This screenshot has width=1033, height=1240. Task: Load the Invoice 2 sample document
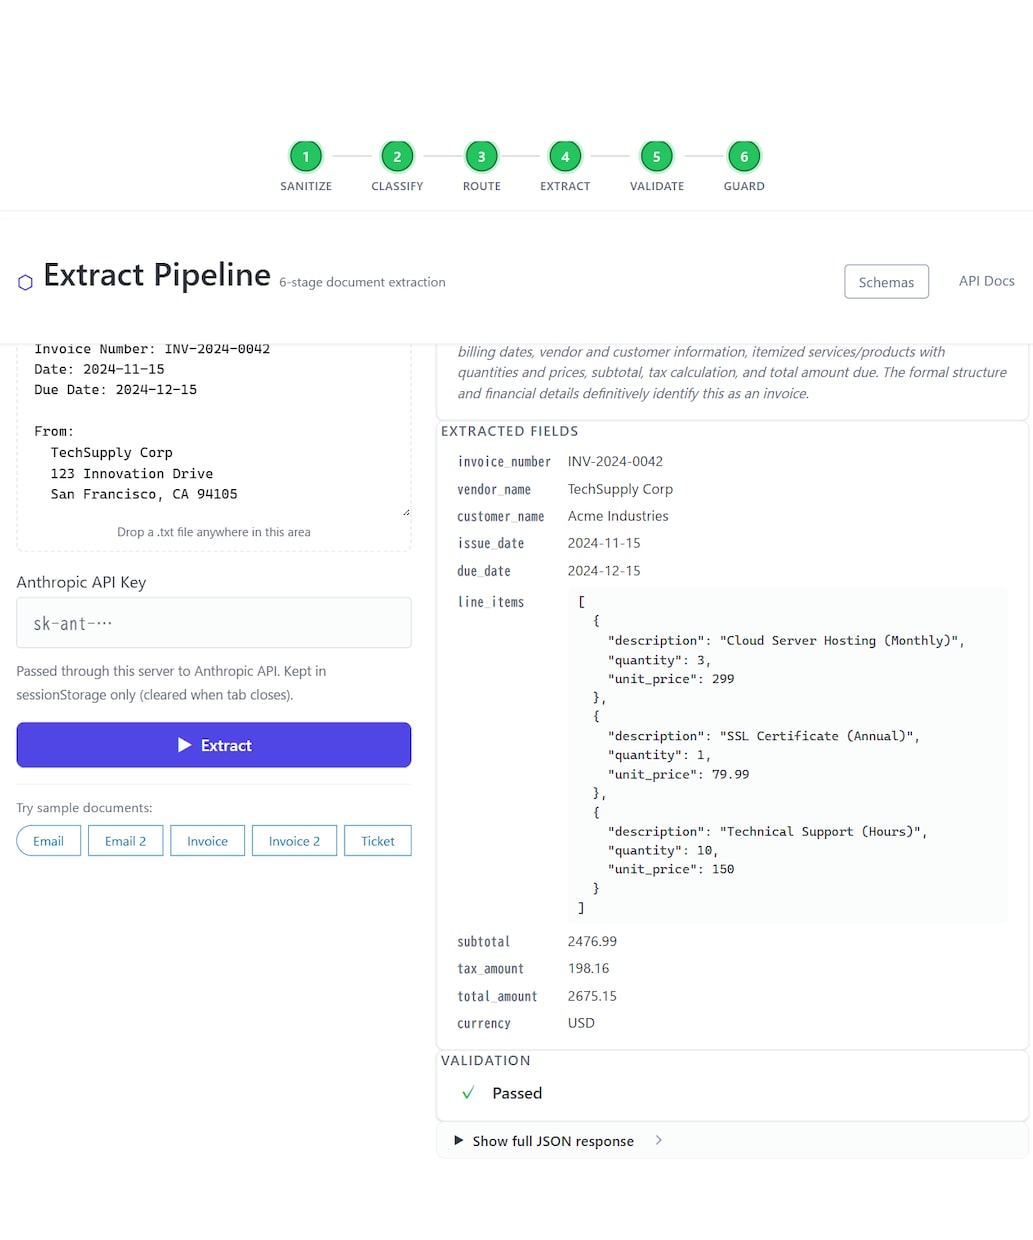pos(294,841)
